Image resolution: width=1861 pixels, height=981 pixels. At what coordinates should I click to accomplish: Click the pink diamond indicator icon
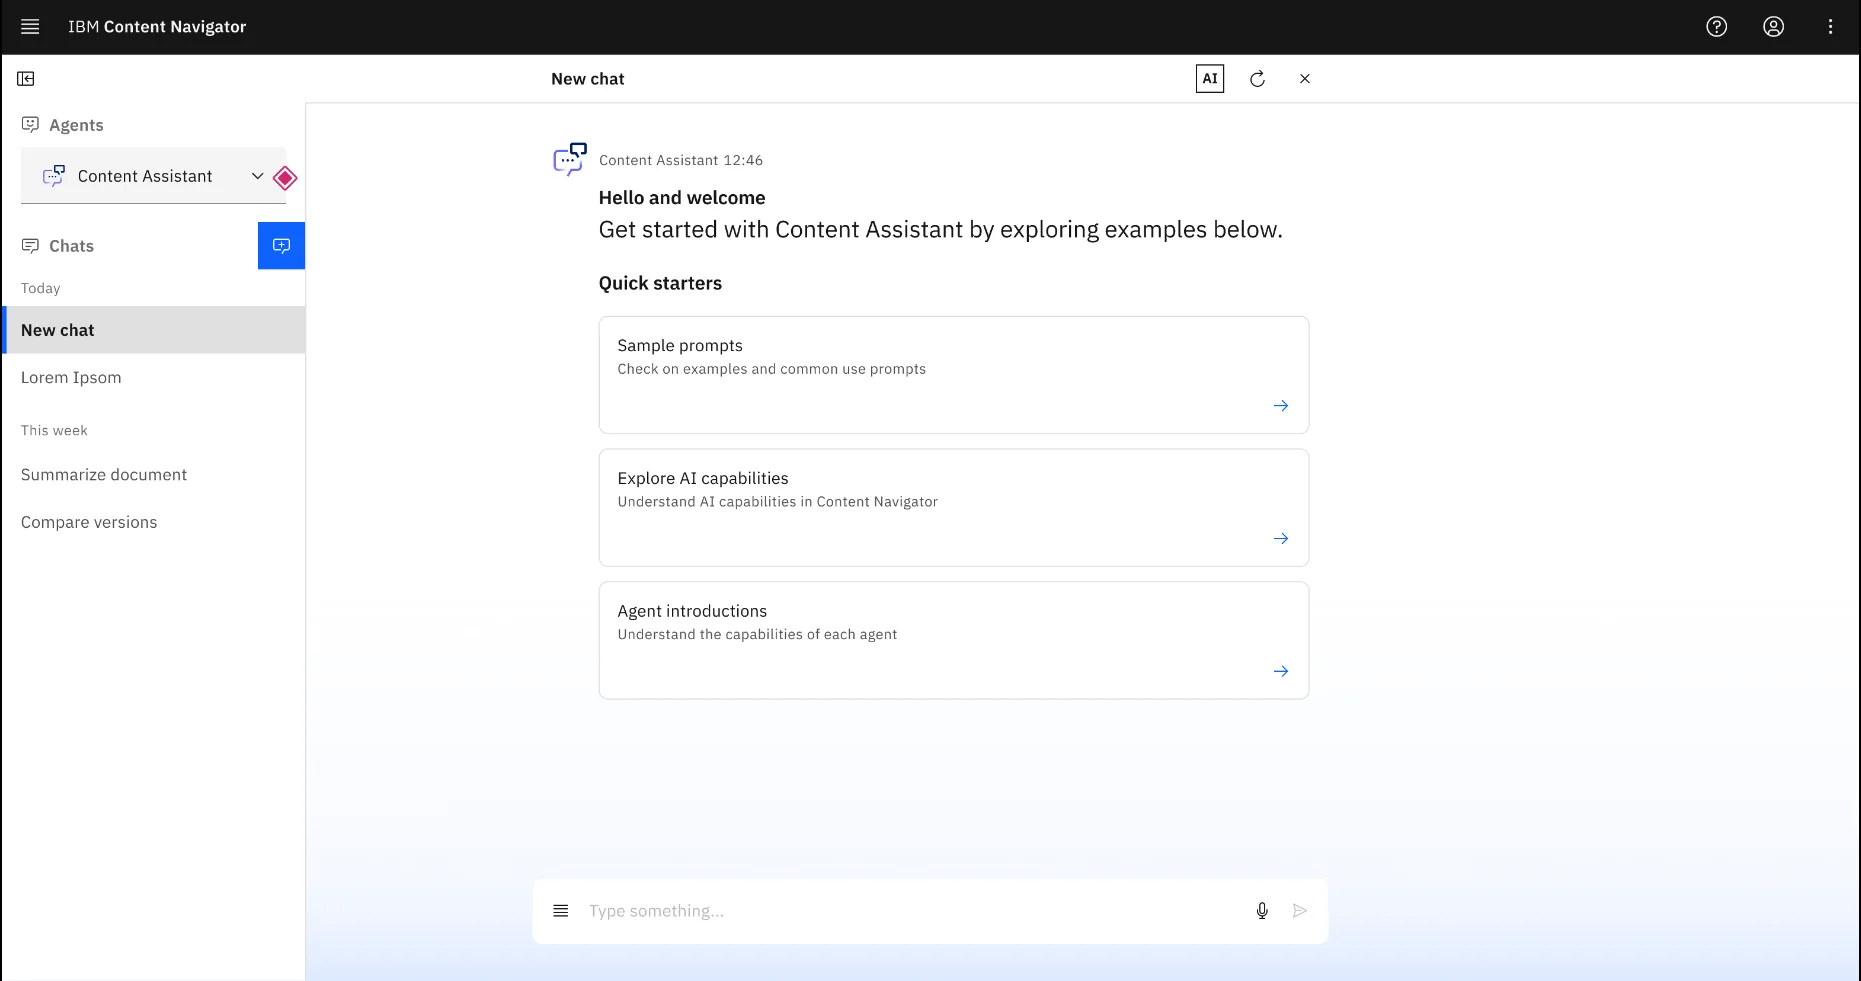285,178
